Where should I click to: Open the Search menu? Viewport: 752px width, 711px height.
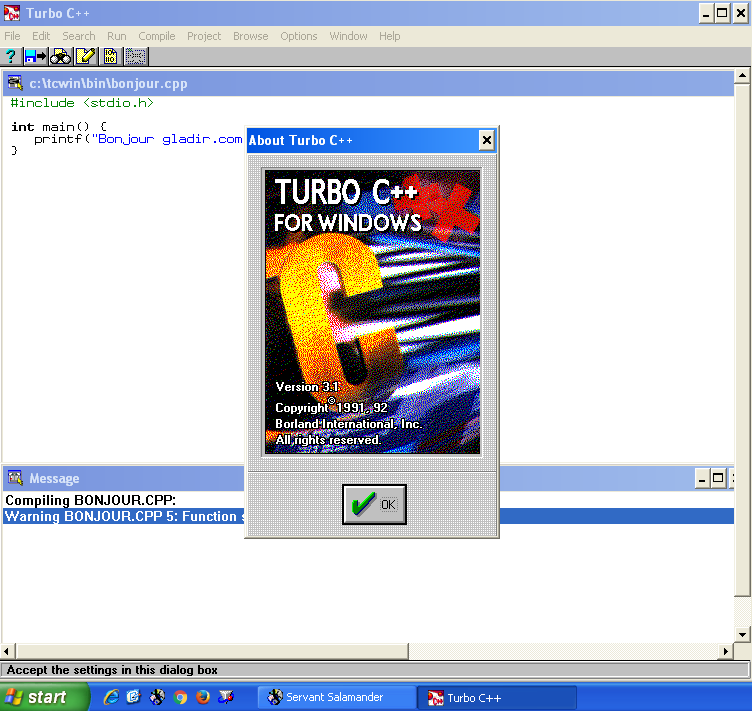(x=79, y=36)
